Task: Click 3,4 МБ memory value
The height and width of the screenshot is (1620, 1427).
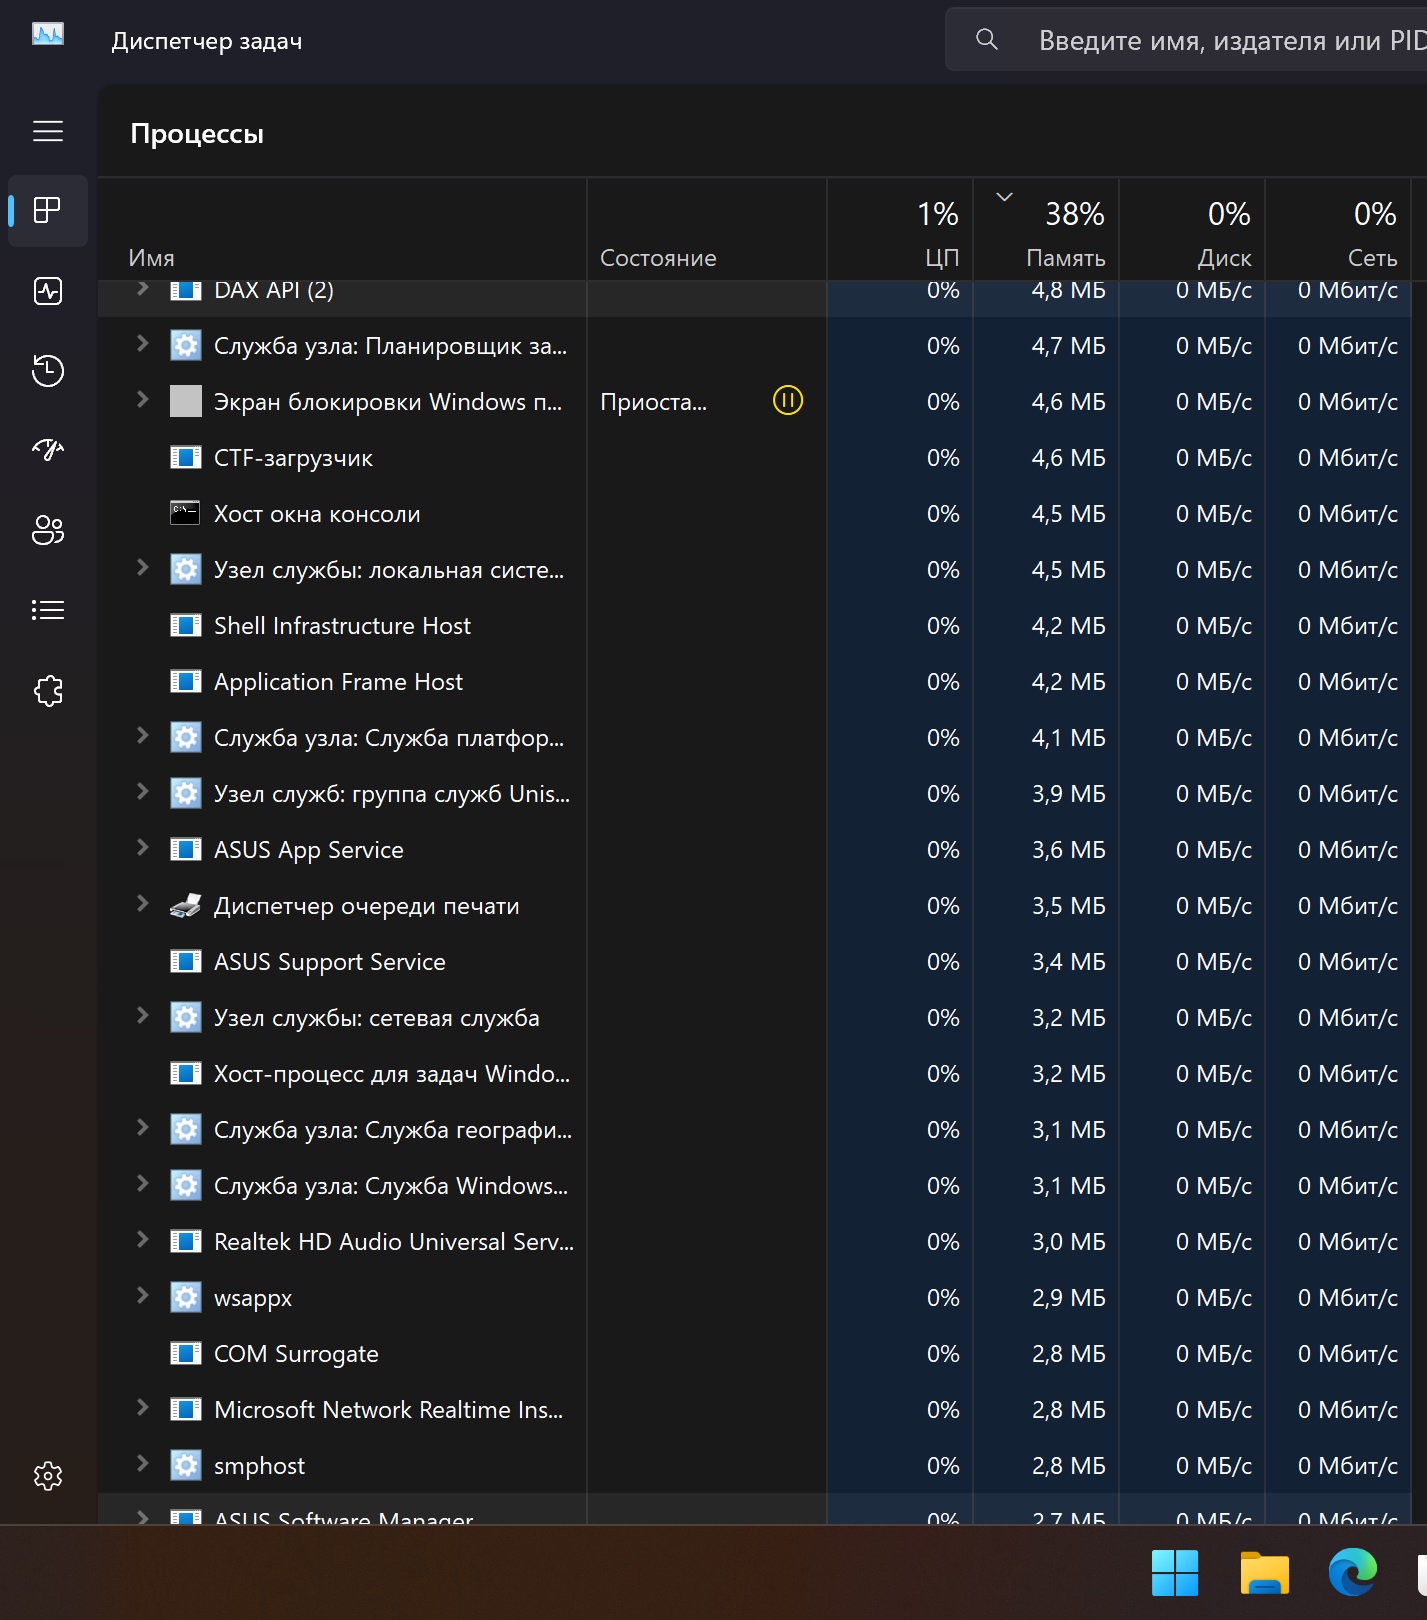Action: [1069, 962]
